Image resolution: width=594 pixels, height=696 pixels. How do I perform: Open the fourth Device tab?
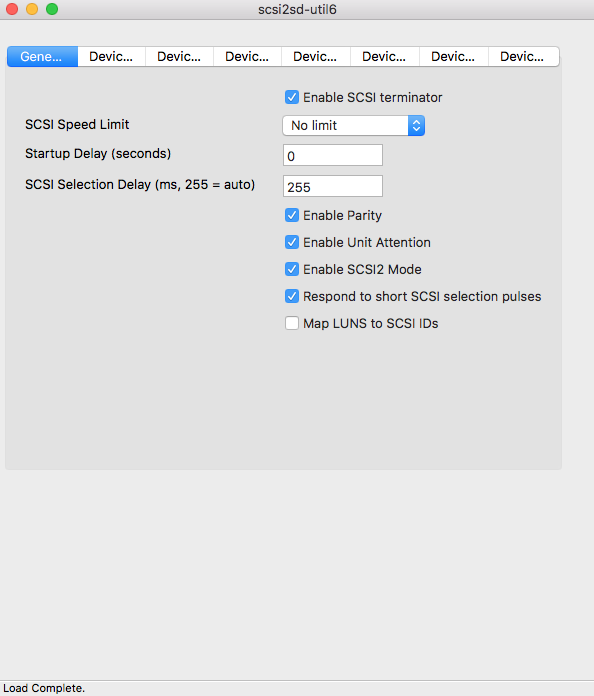316,57
